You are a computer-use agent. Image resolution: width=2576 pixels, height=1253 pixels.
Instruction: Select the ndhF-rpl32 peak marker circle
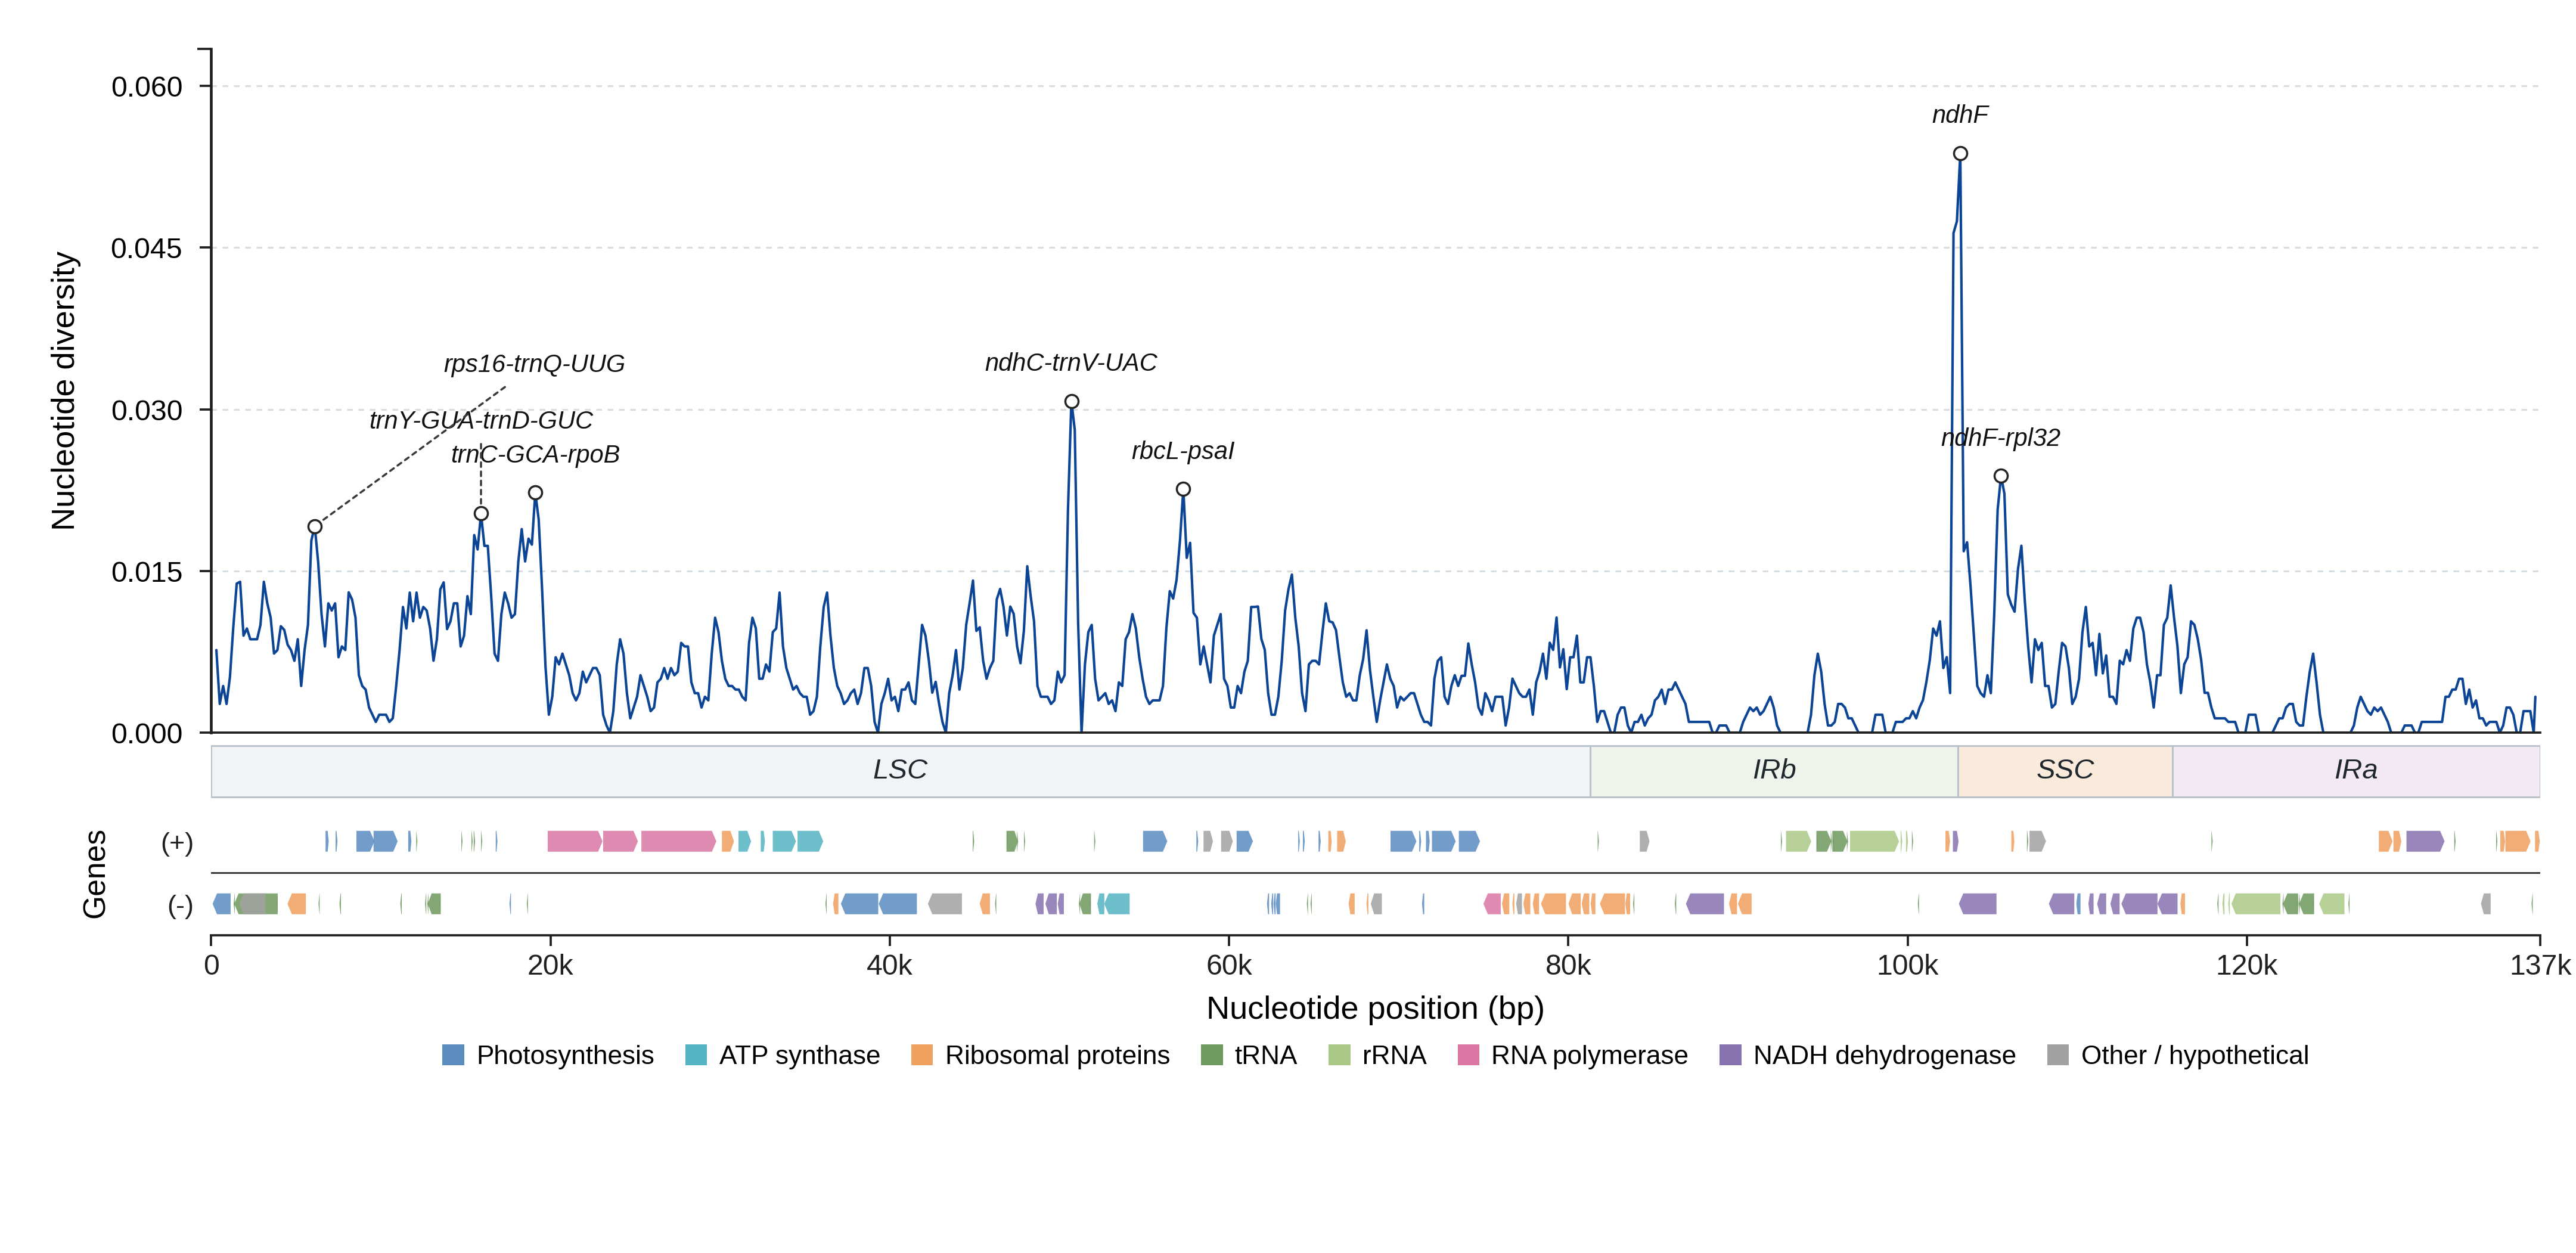tap(2000, 476)
